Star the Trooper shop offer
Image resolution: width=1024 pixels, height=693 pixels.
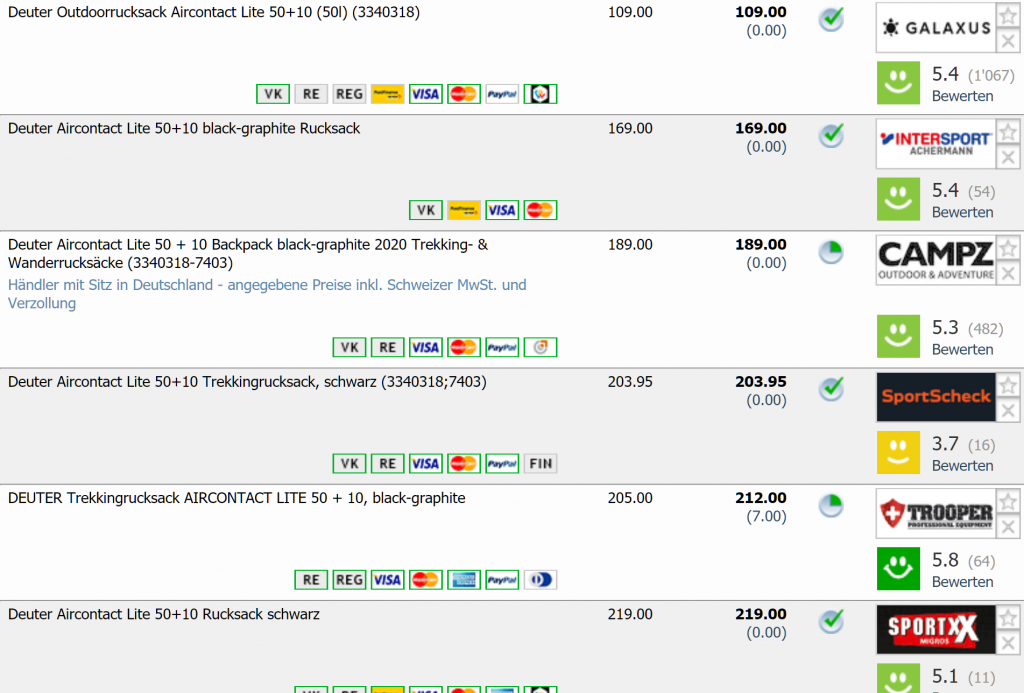(1008, 502)
